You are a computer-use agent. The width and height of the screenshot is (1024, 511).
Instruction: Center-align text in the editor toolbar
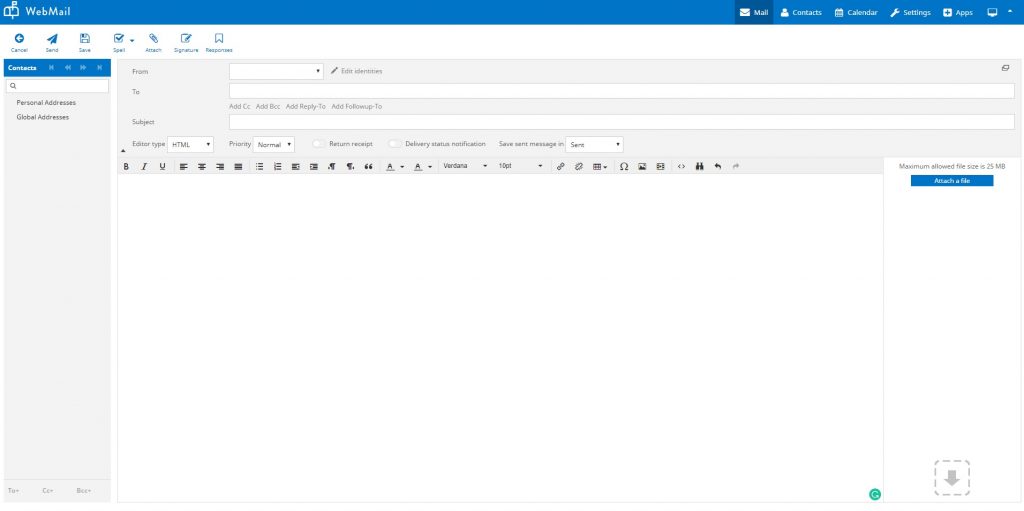point(202,167)
